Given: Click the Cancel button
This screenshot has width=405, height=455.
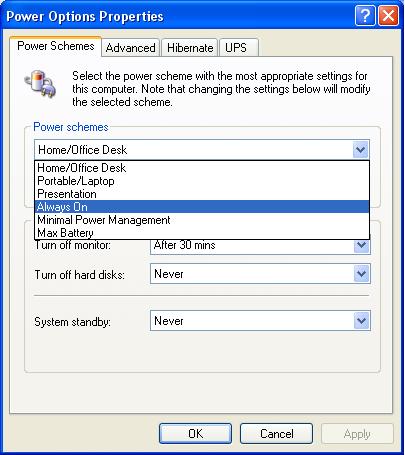Looking at the screenshot, I should pyautogui.click(x=276, y=433).
